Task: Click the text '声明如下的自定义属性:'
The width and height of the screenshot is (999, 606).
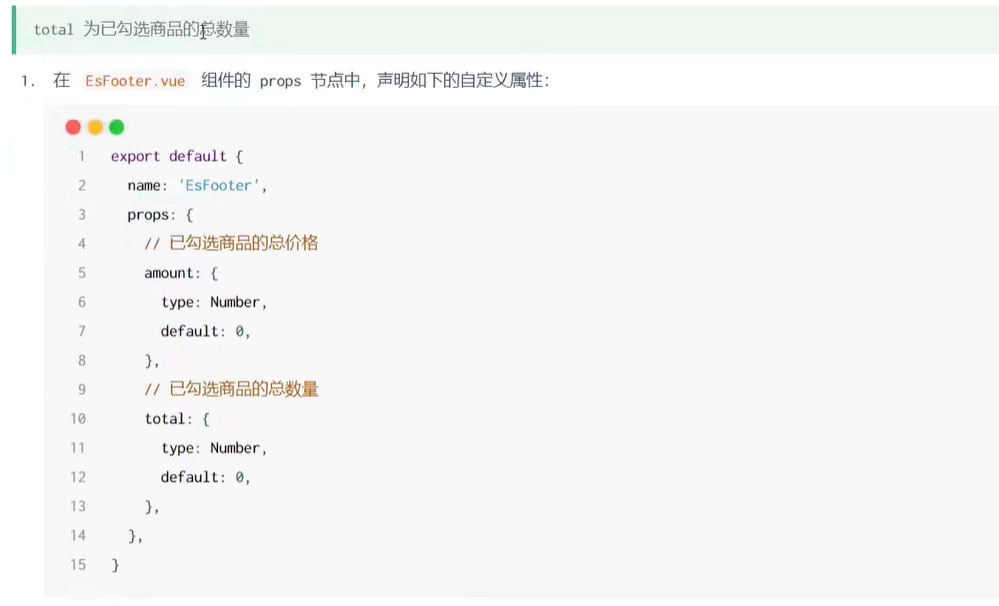Action: 463,81
